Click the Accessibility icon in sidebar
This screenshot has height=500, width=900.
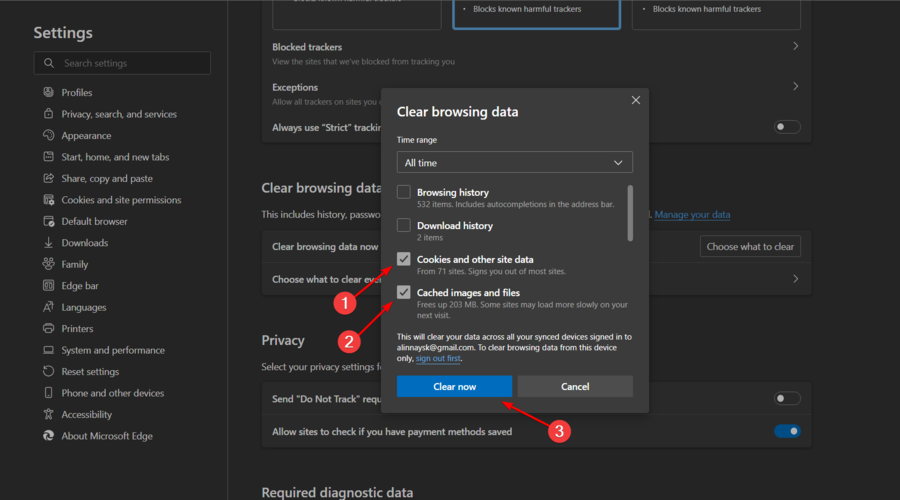pos(49,415)
